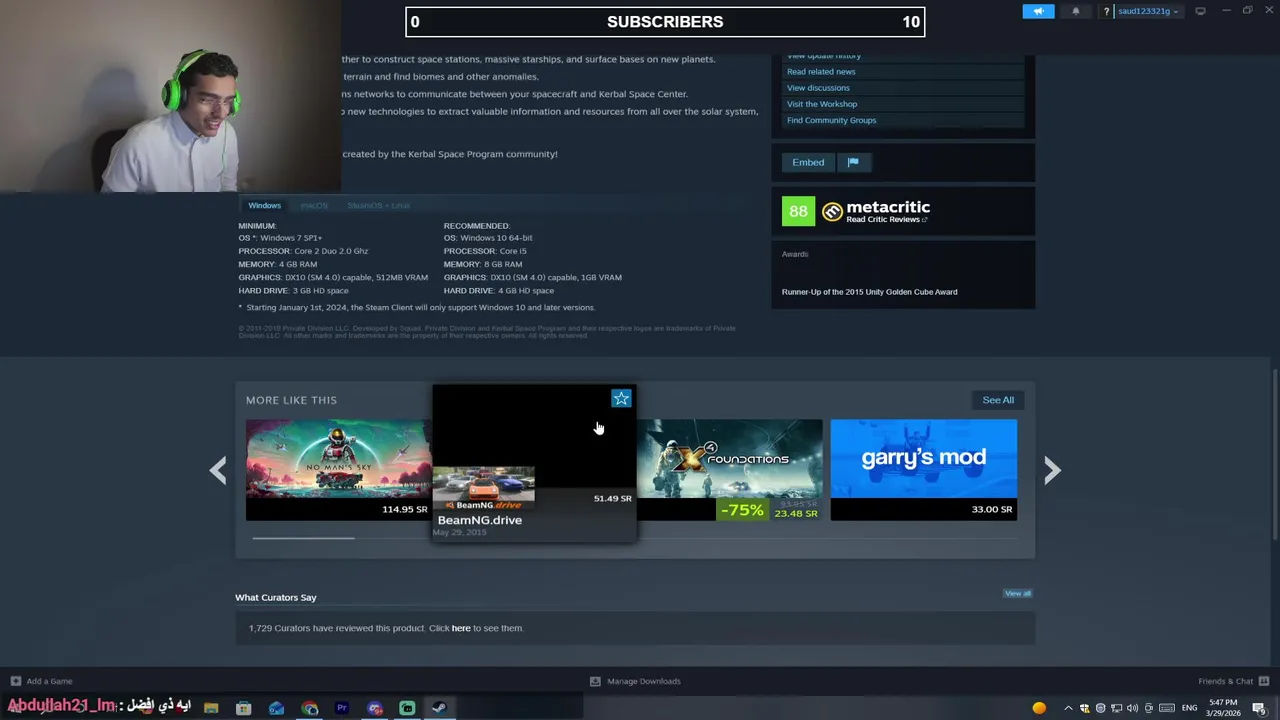Screen dimensions: 1280x720
Task: Open Visit the Workshop link
Action: coord(822,104)
